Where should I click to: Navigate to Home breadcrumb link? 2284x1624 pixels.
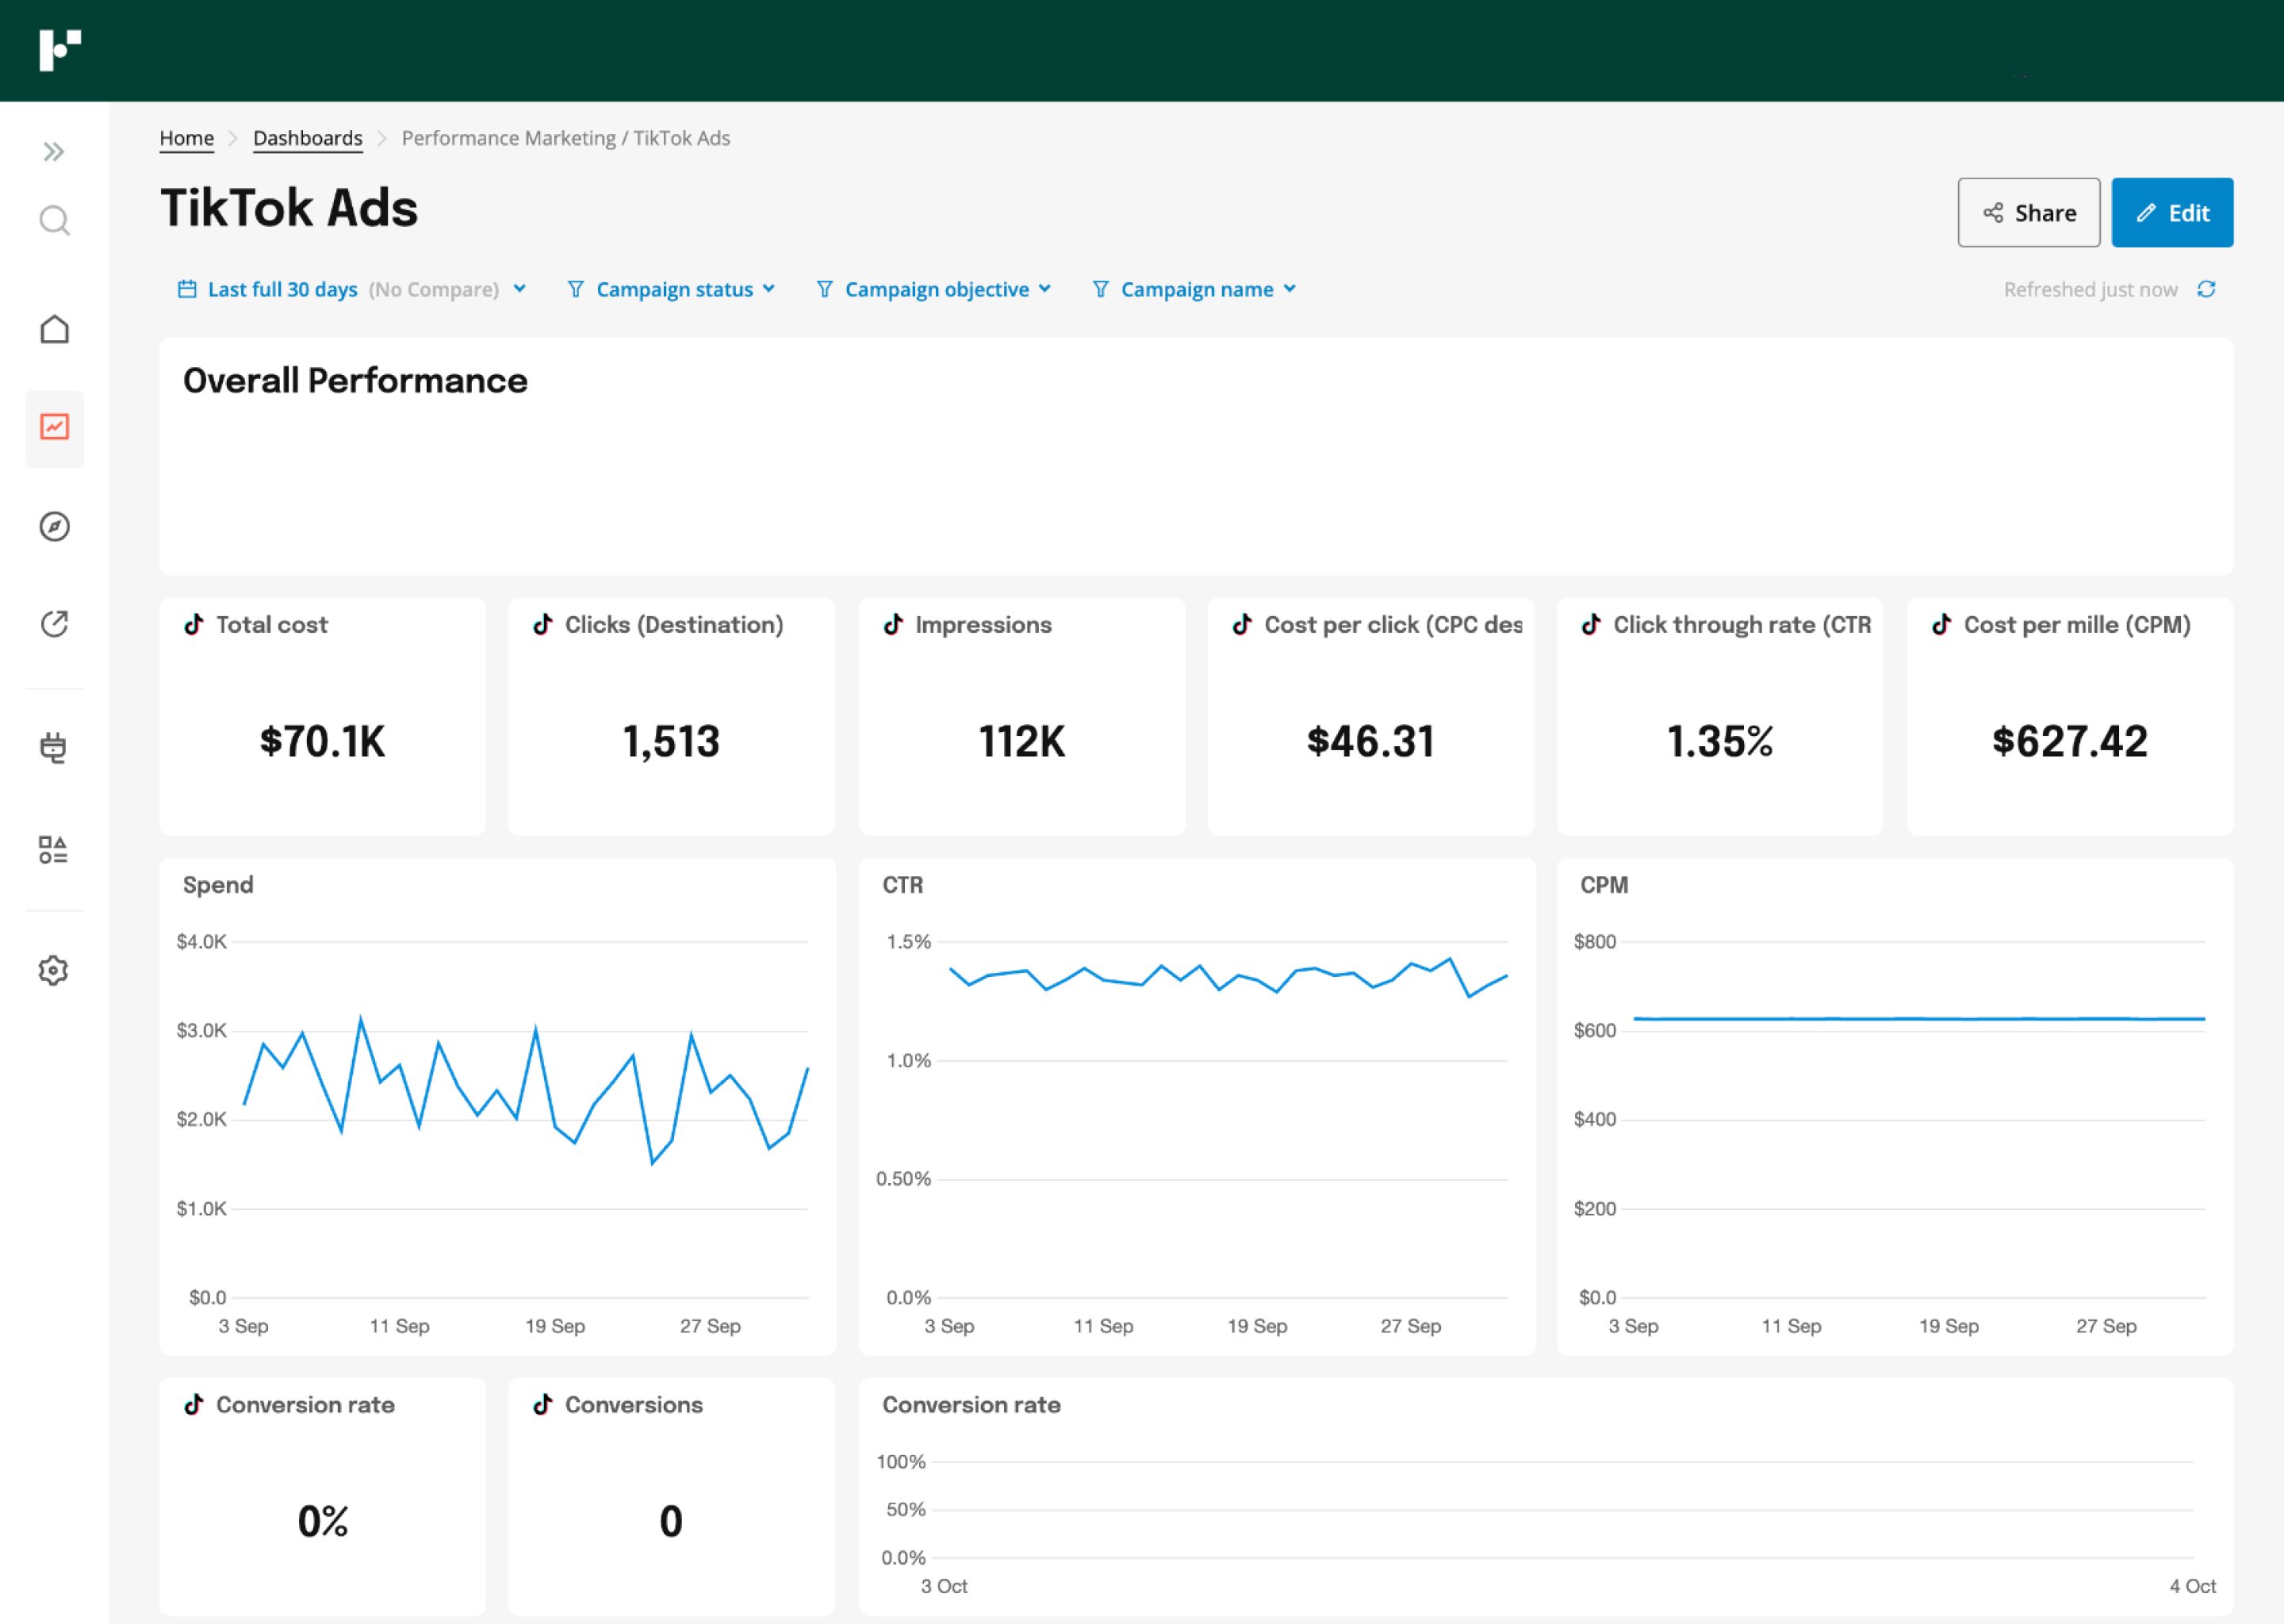(x=188, y=139)
